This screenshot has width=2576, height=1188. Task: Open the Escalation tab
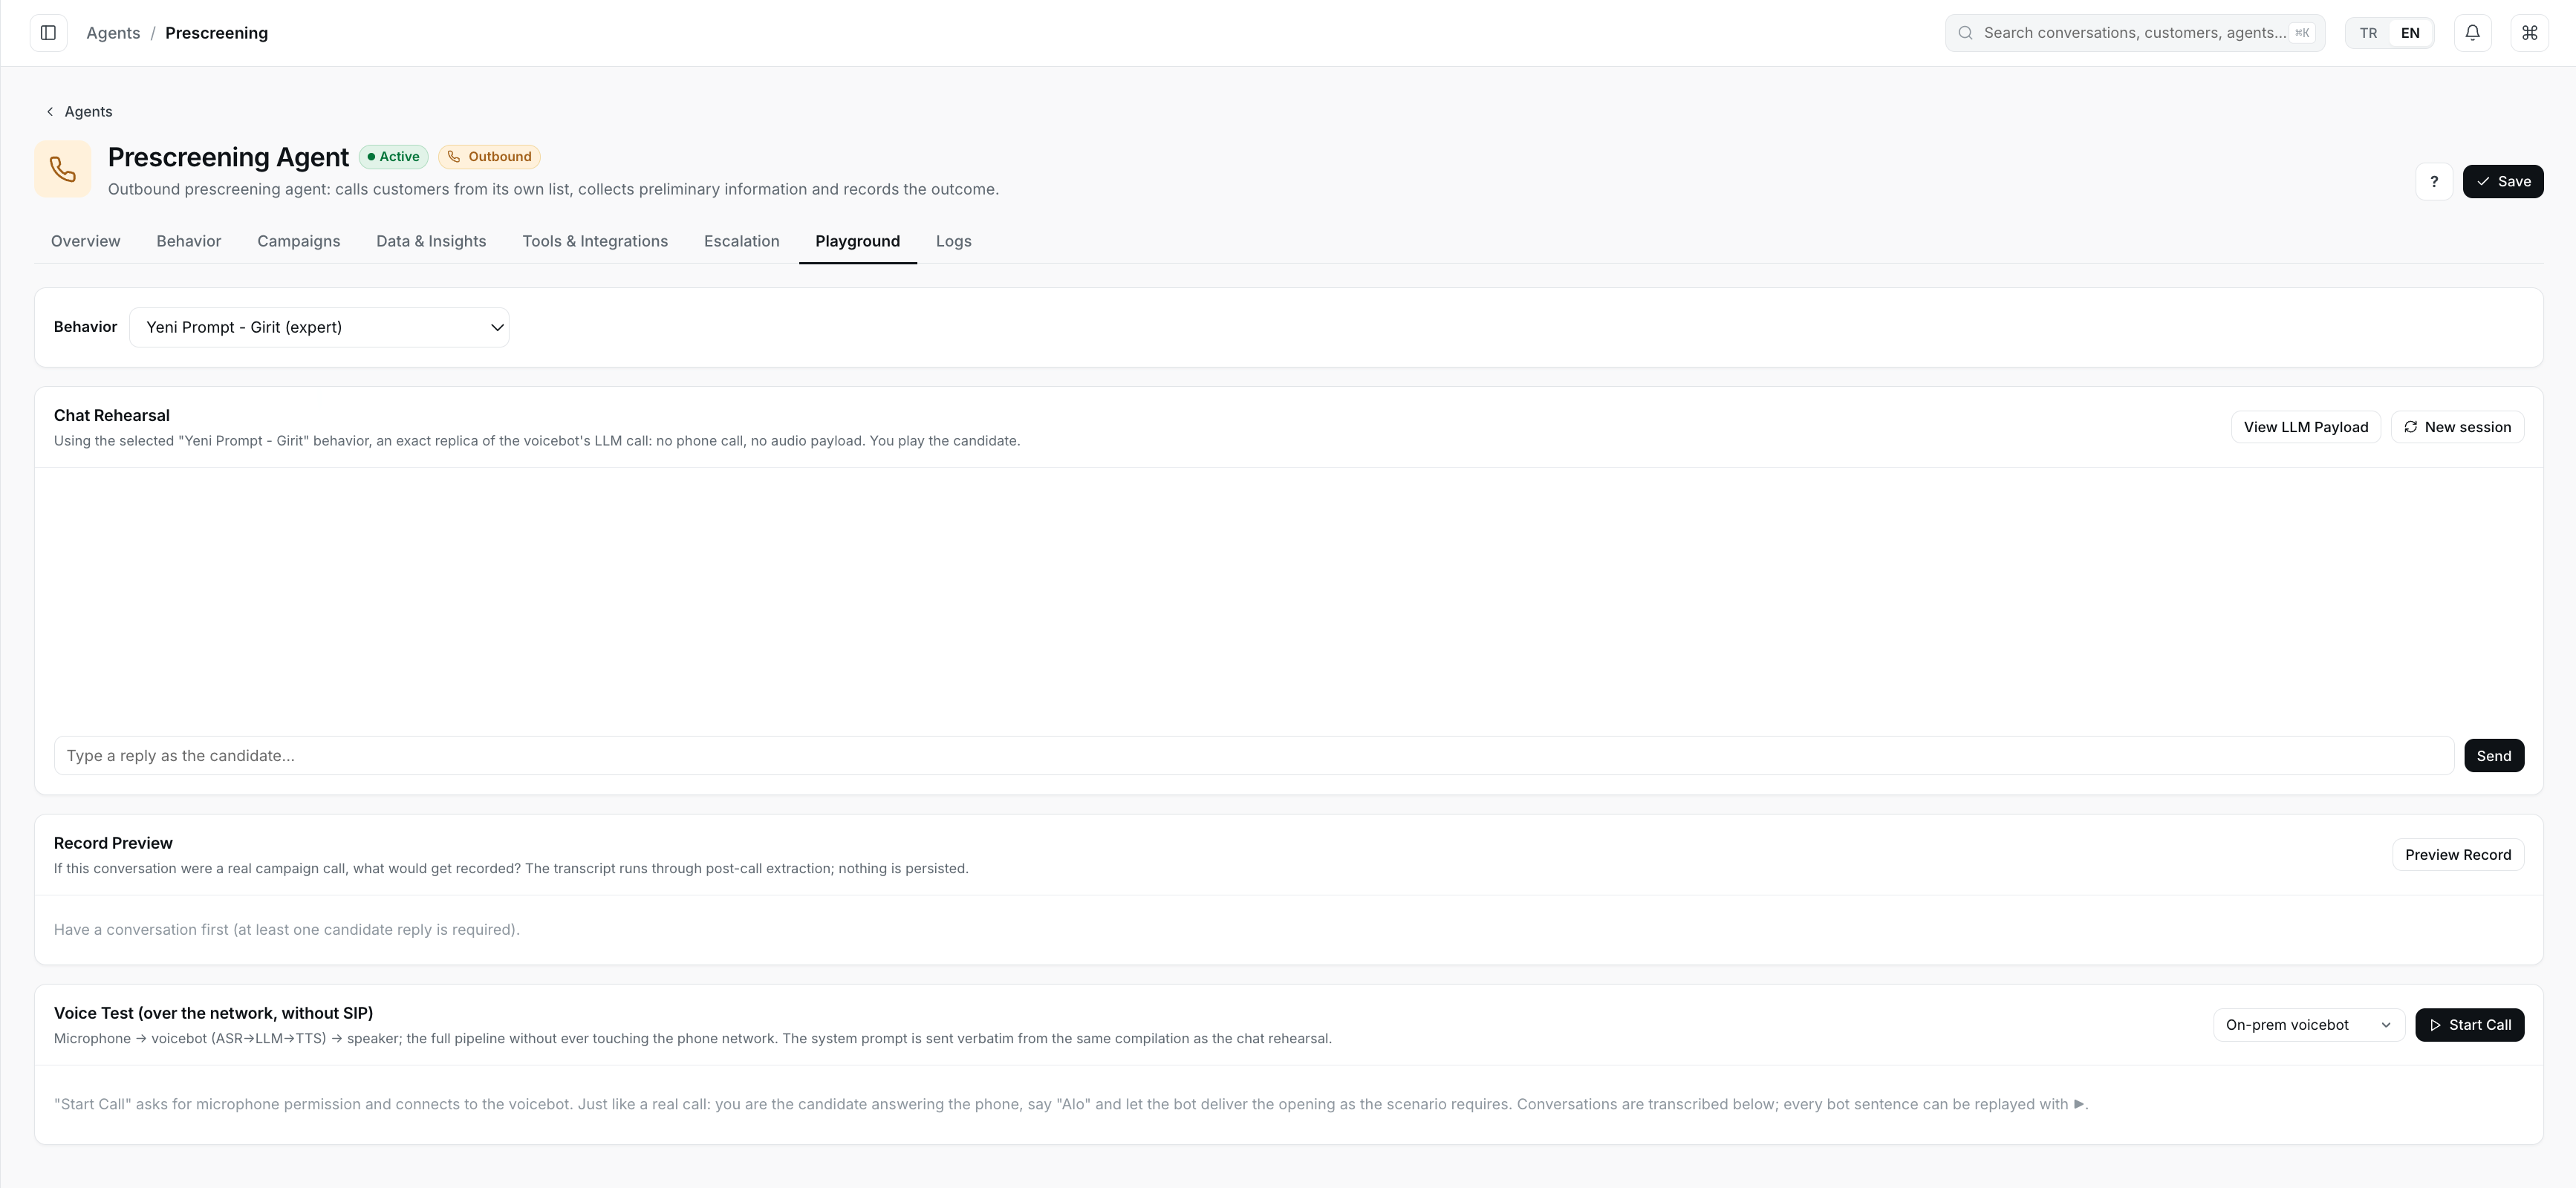(741, 241)
